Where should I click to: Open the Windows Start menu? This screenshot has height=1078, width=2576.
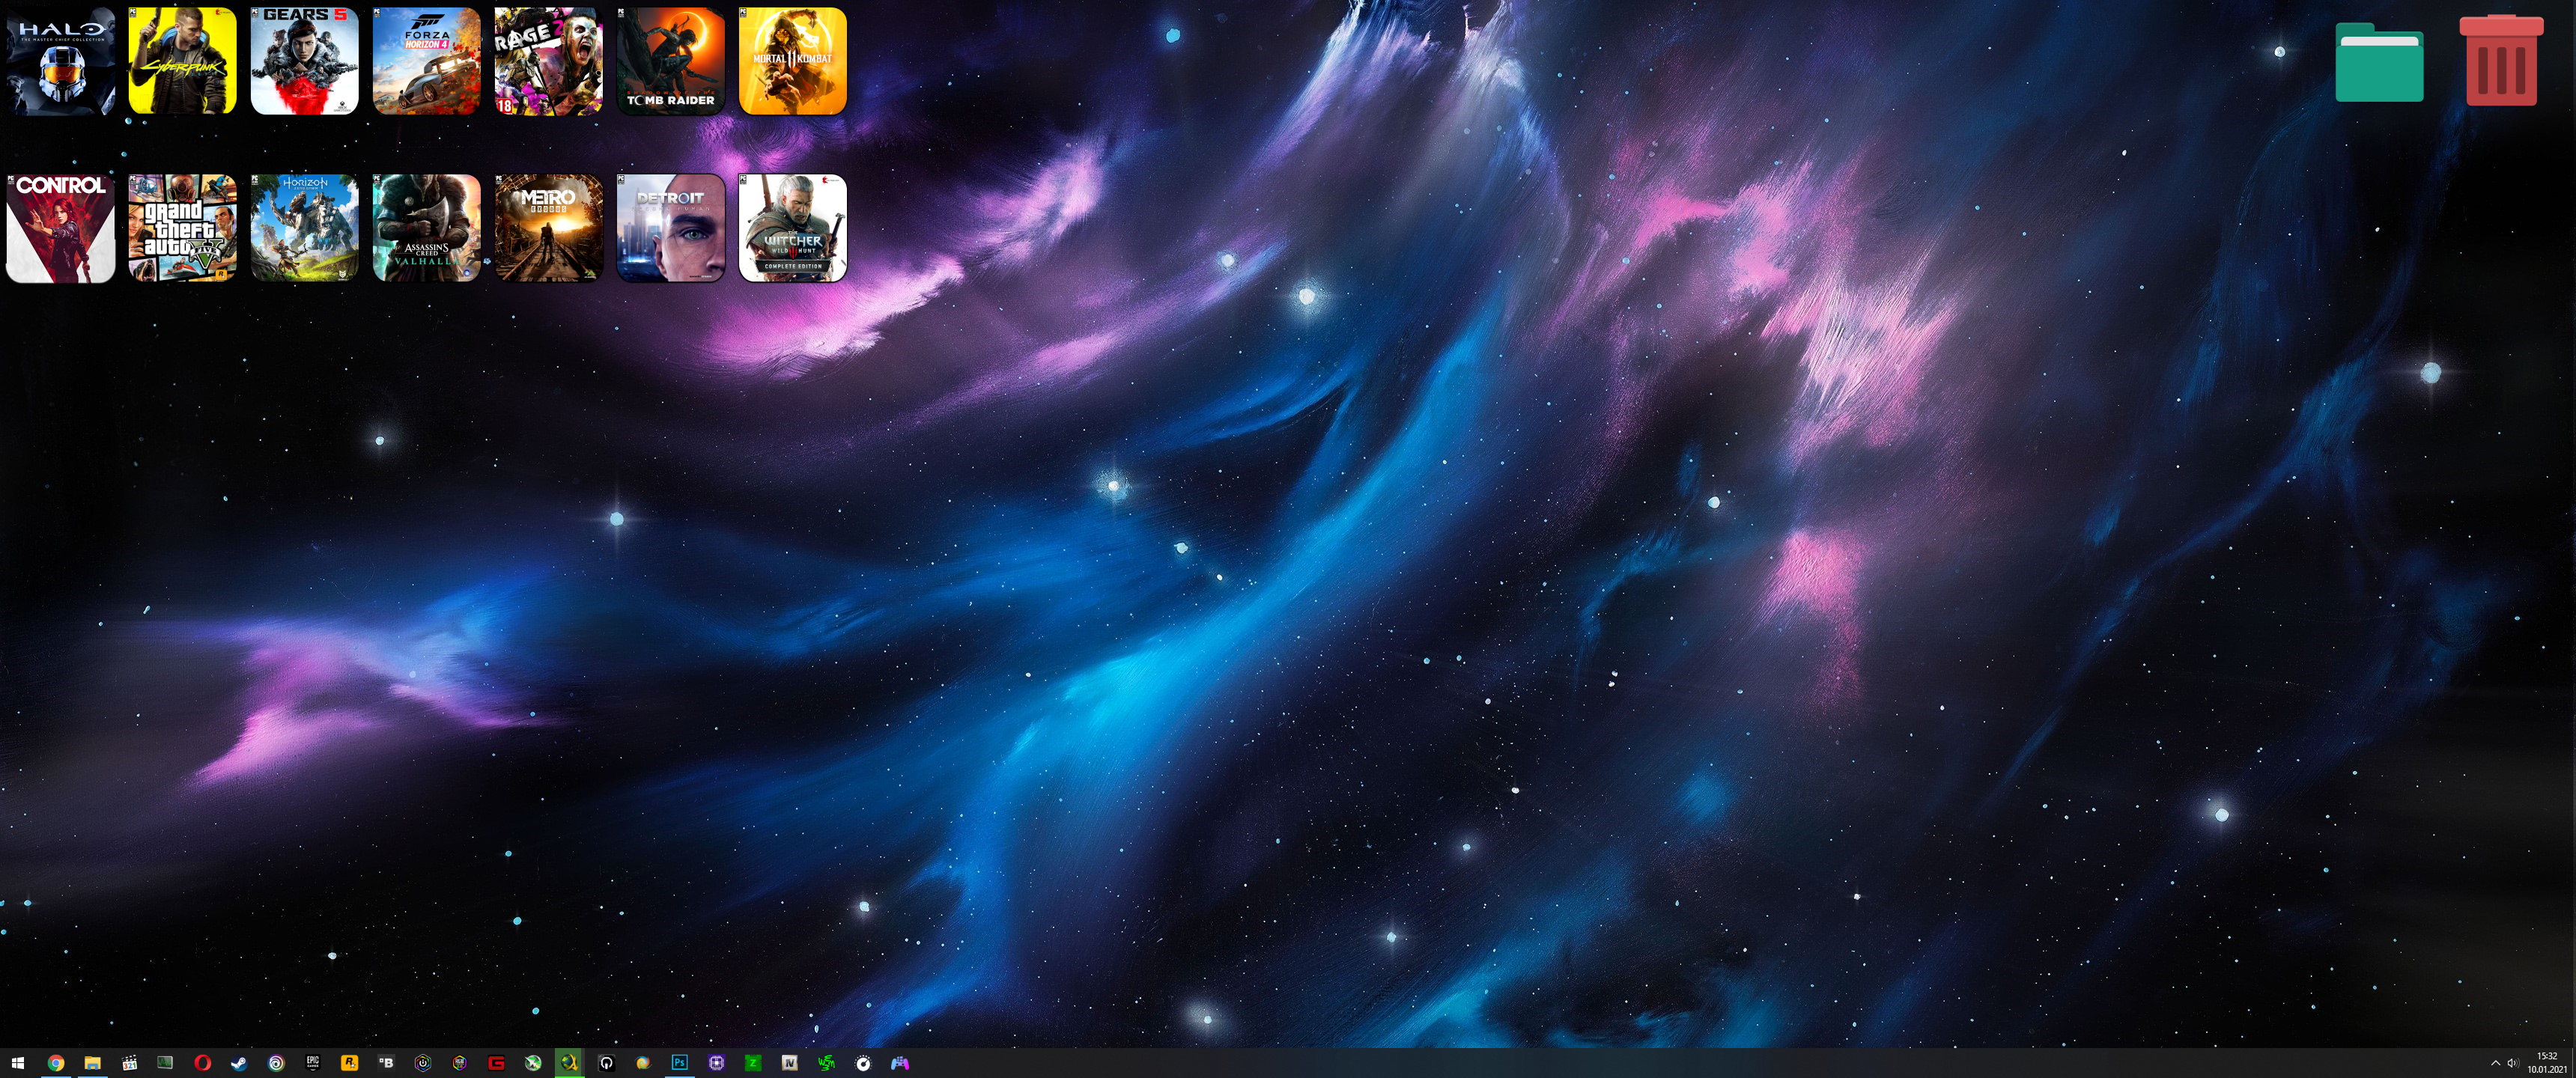(17, 1063)
